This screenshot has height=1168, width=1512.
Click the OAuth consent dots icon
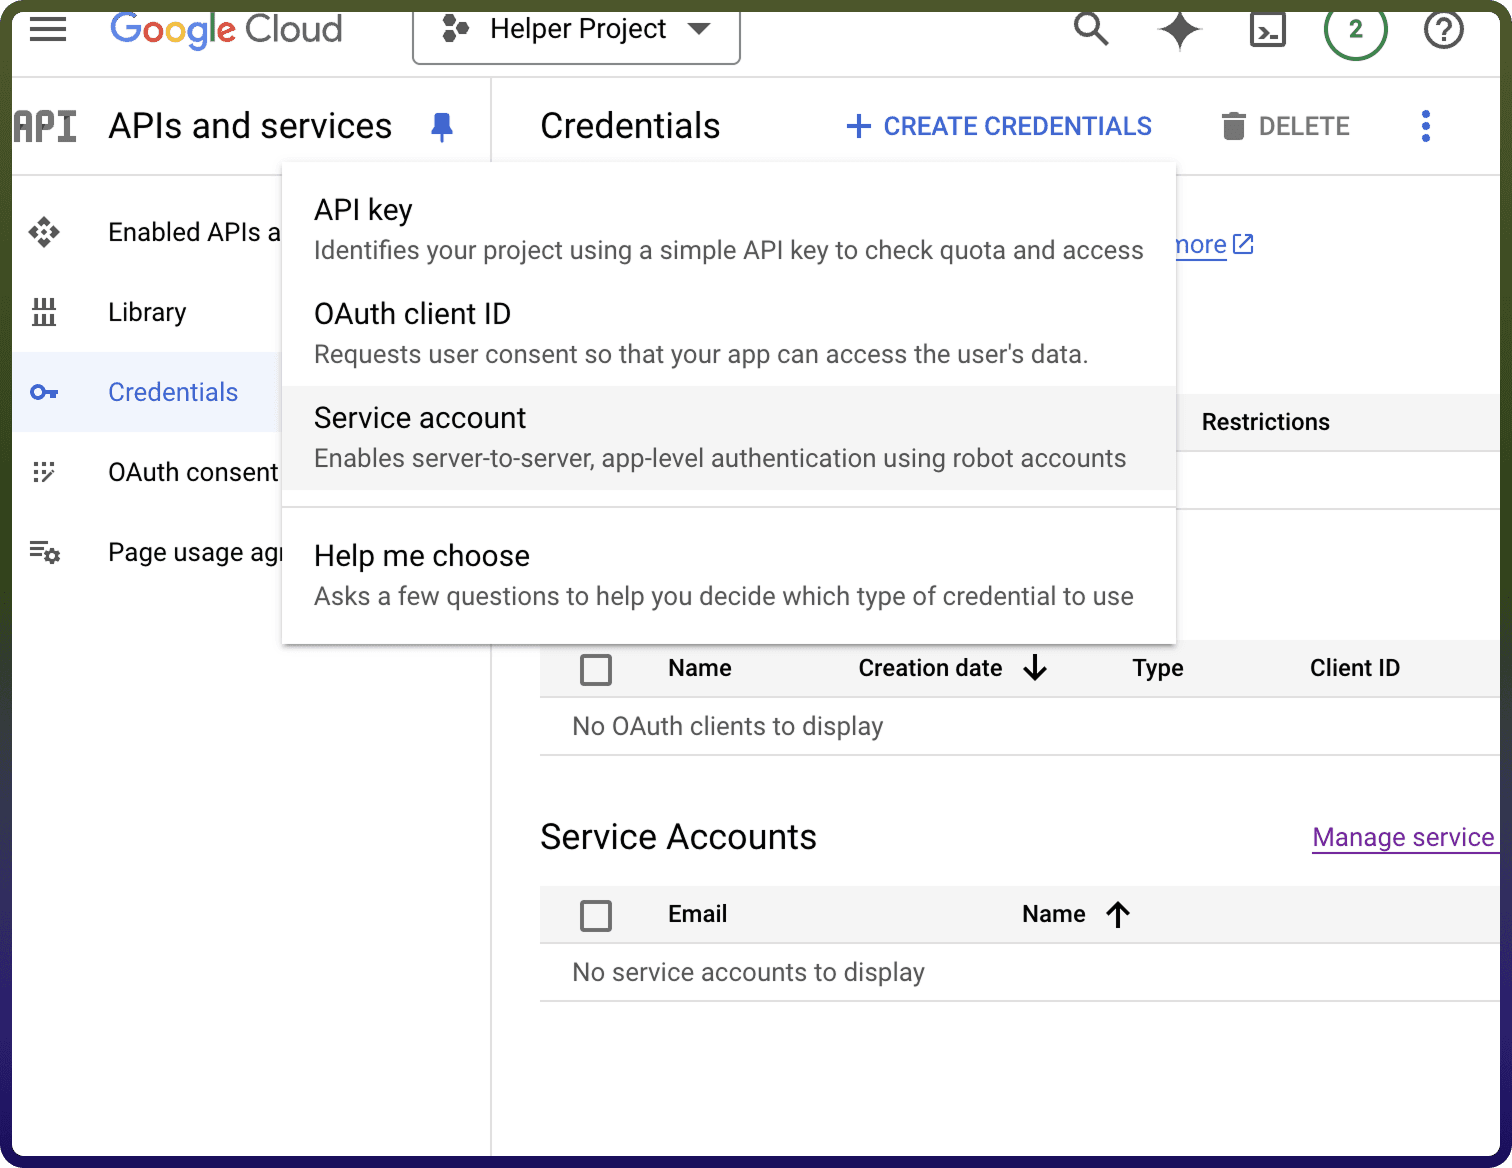(44, 472)
